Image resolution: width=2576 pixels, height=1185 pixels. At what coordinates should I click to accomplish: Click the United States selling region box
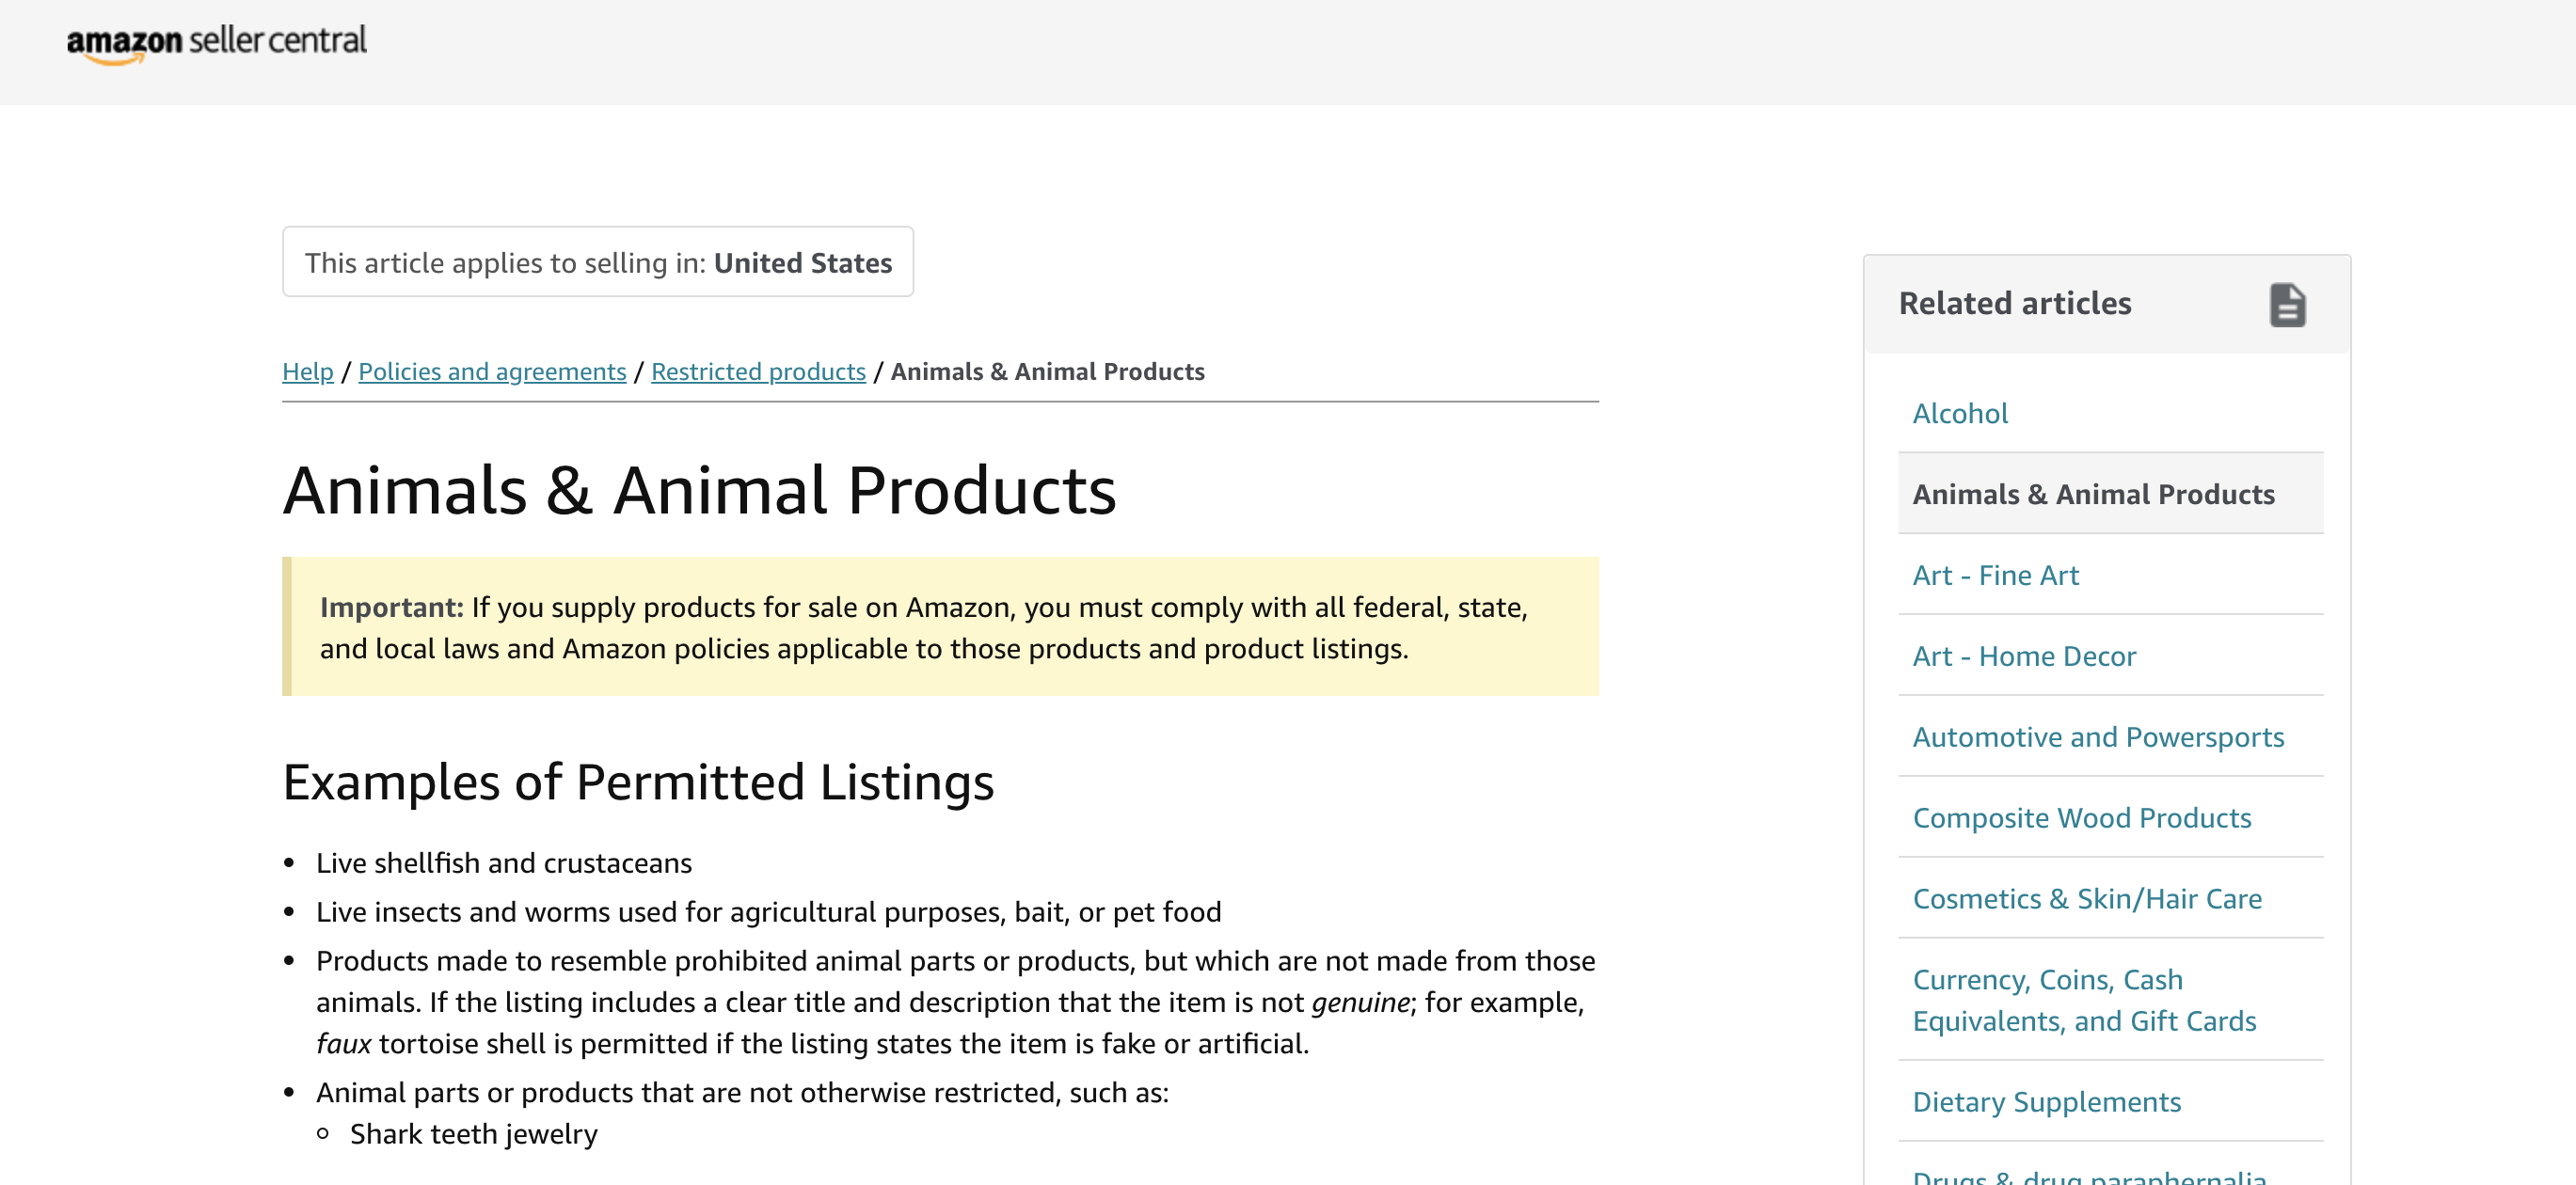(x=598, y=263)
